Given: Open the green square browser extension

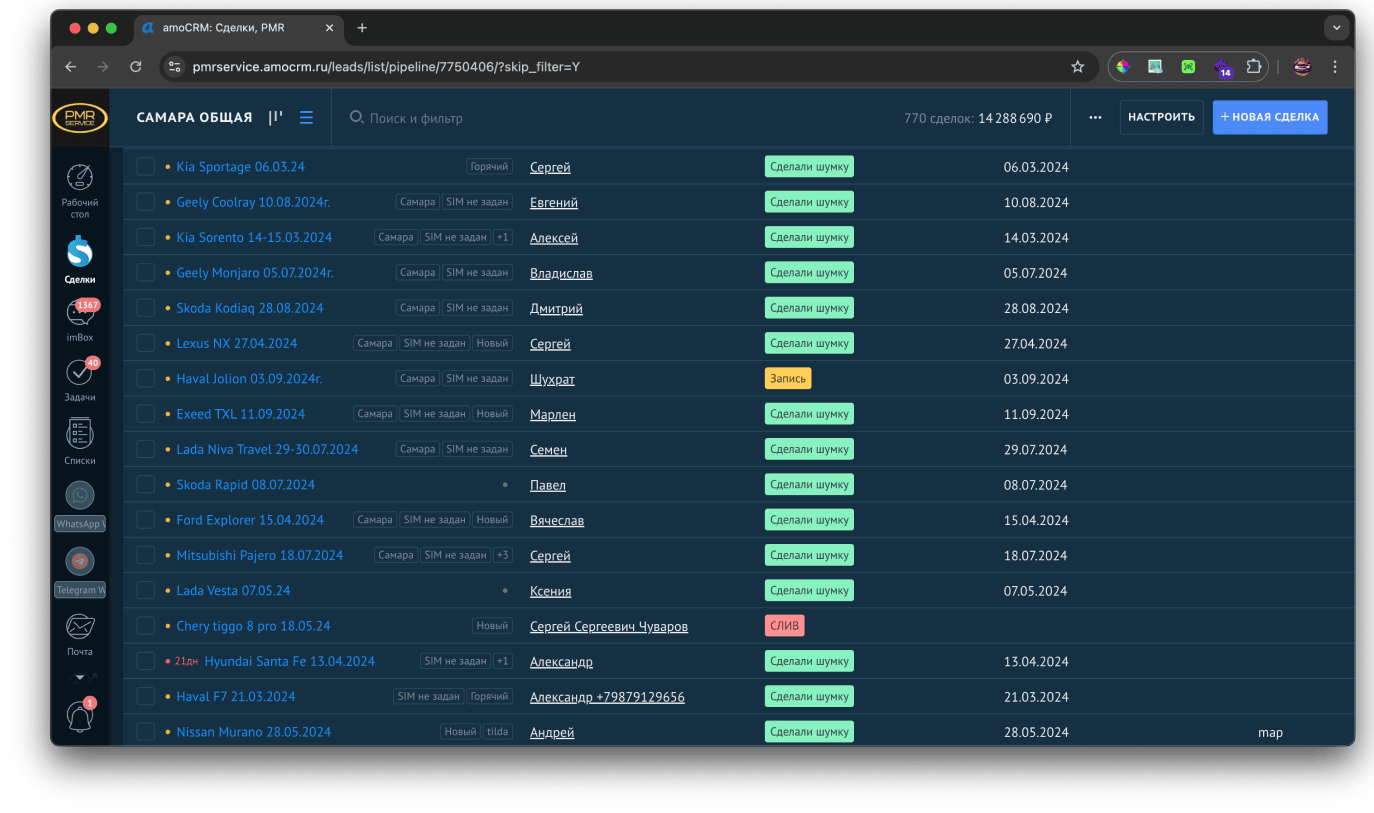Looking at the screenshot, I should point(1188,67).
